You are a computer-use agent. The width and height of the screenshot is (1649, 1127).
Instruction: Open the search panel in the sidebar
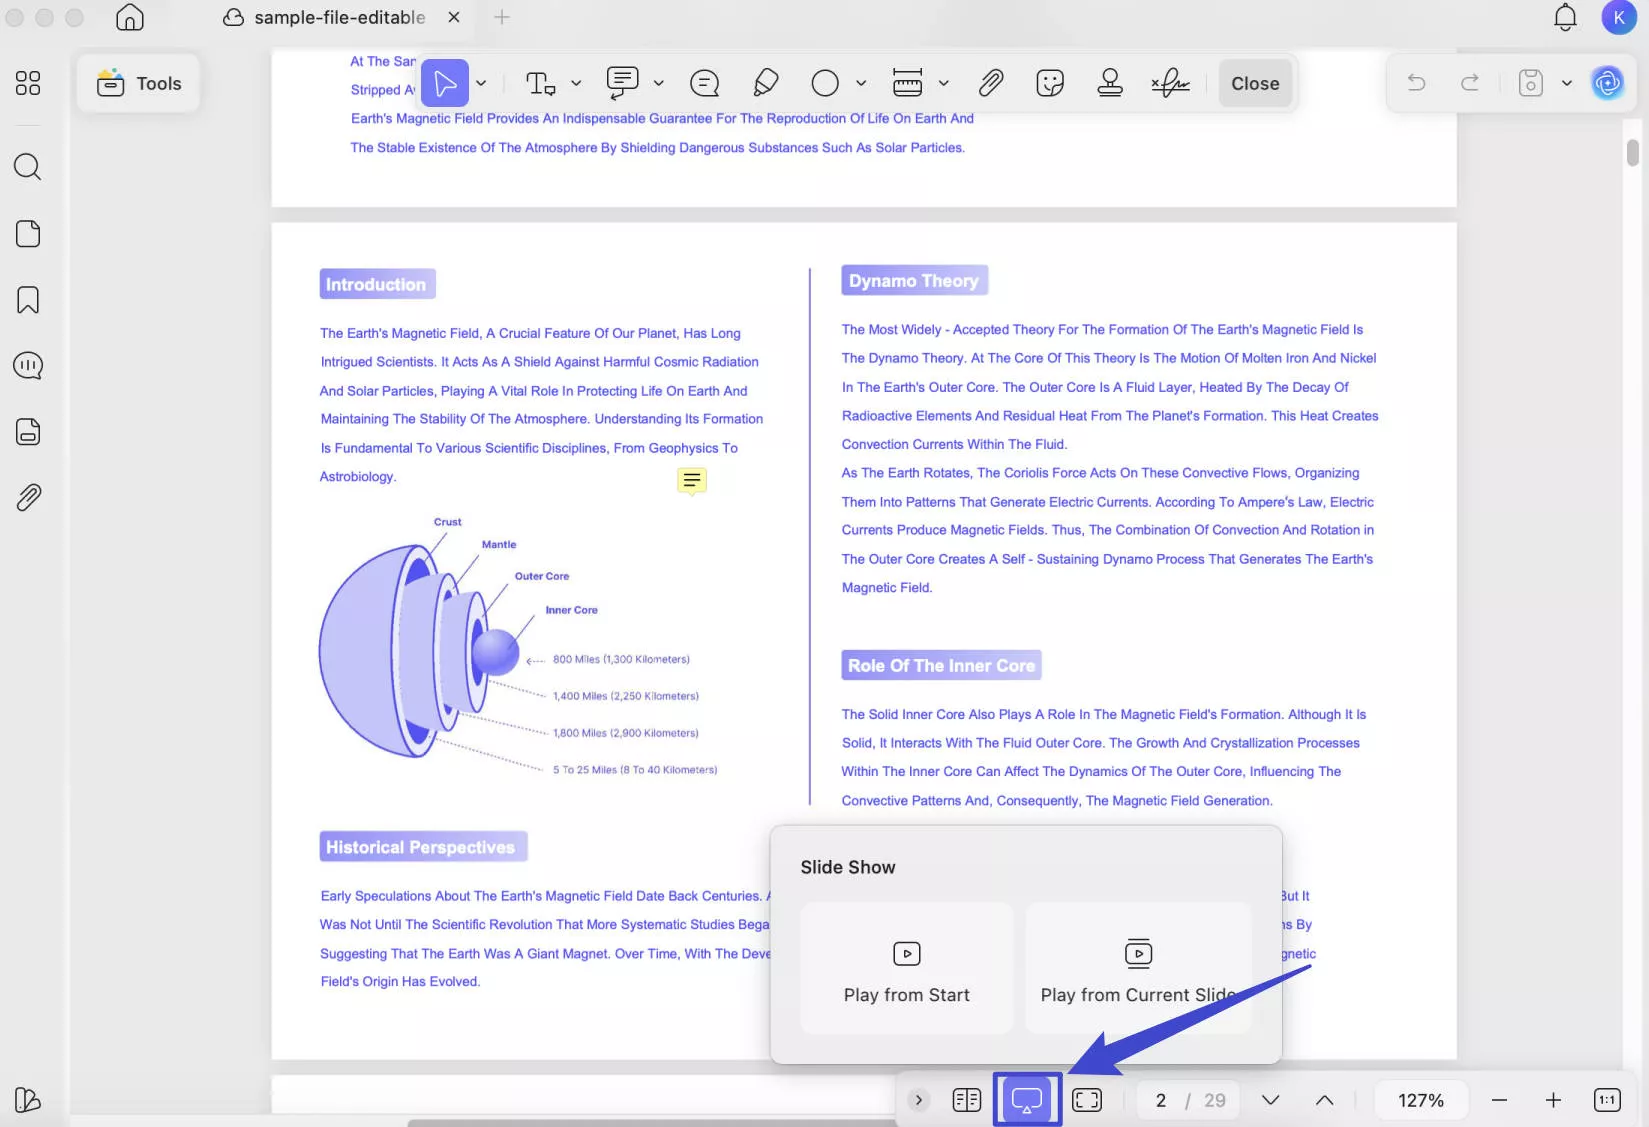coord(27,167)
